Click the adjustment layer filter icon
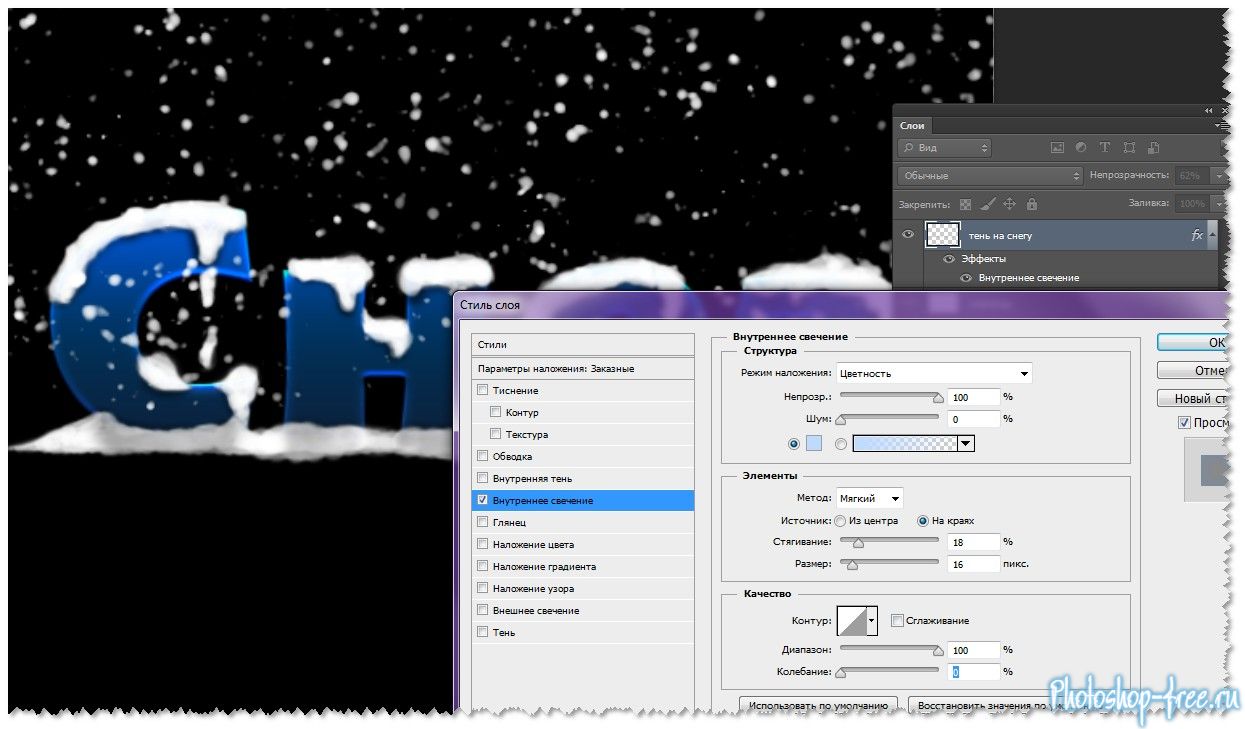Viewport: 1245px width, 729px height. tap(1081, 148)
